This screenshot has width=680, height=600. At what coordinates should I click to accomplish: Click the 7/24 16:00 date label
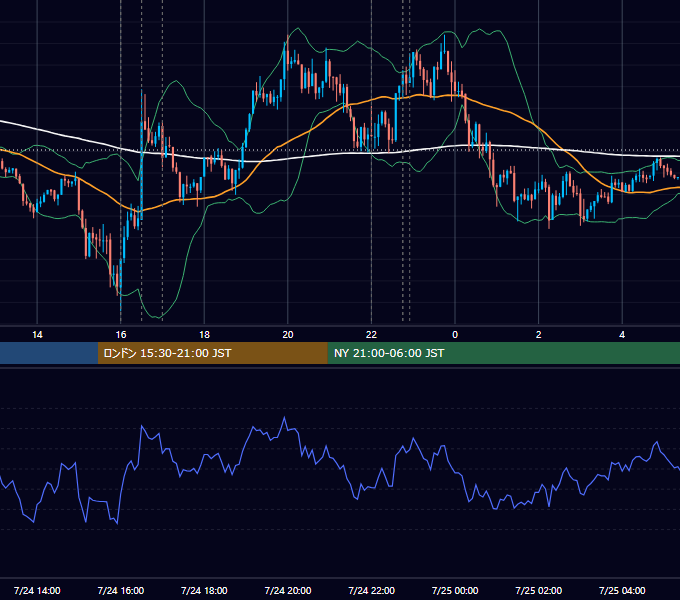[x=121, y=590]
